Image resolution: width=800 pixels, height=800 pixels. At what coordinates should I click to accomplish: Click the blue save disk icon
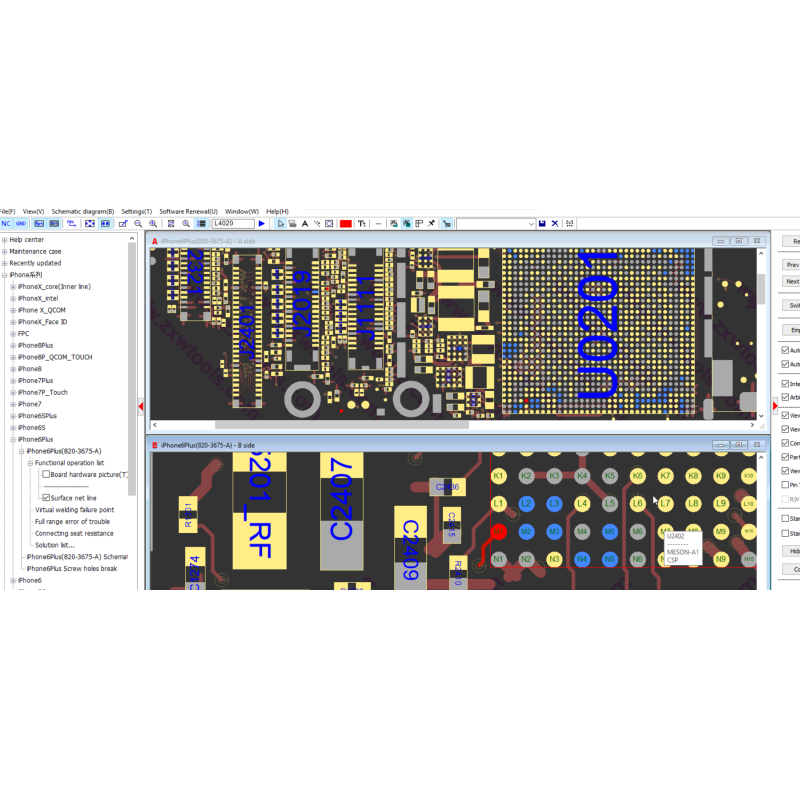[542, 224]
